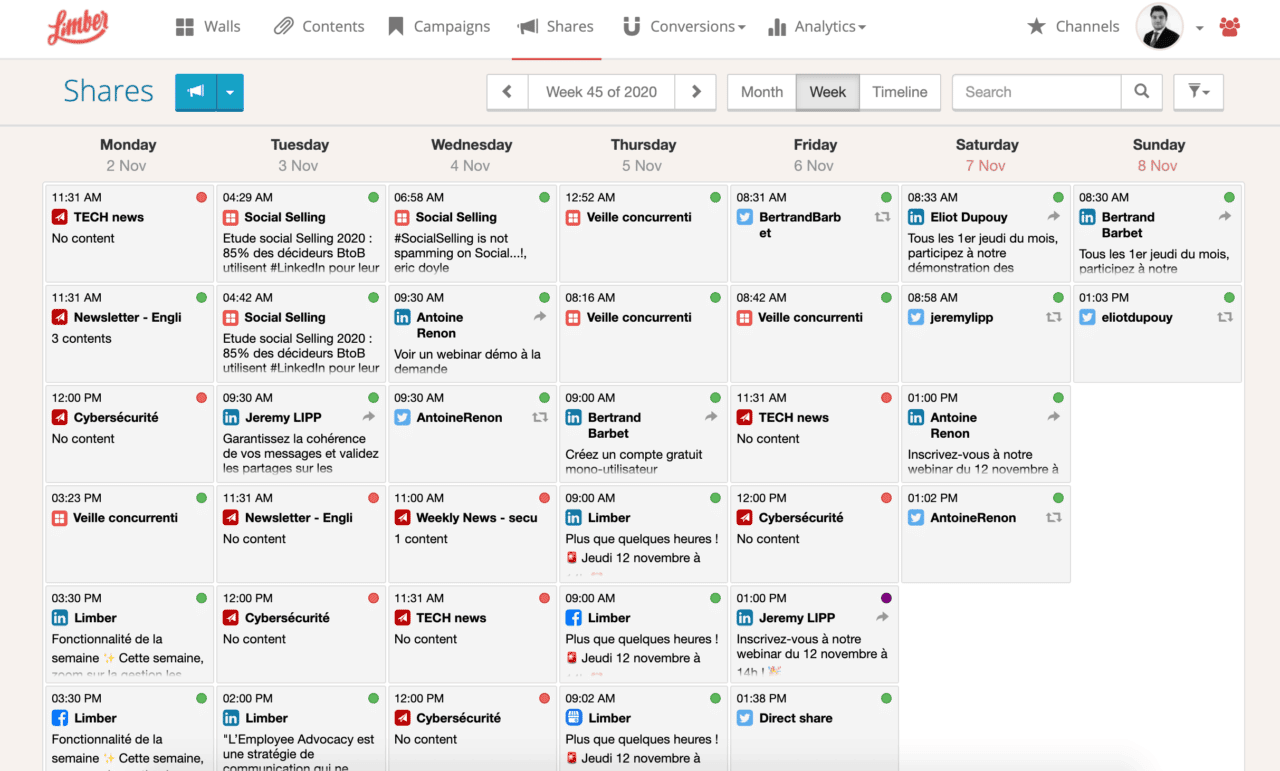Open the Walls menu item
The height and width of the screenshot is (771, 1280).
pyautogui.click(x=208, y=27)
